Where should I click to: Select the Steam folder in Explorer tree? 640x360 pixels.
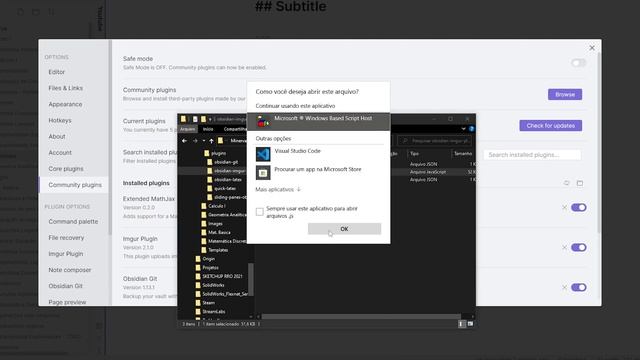(205, 302)
